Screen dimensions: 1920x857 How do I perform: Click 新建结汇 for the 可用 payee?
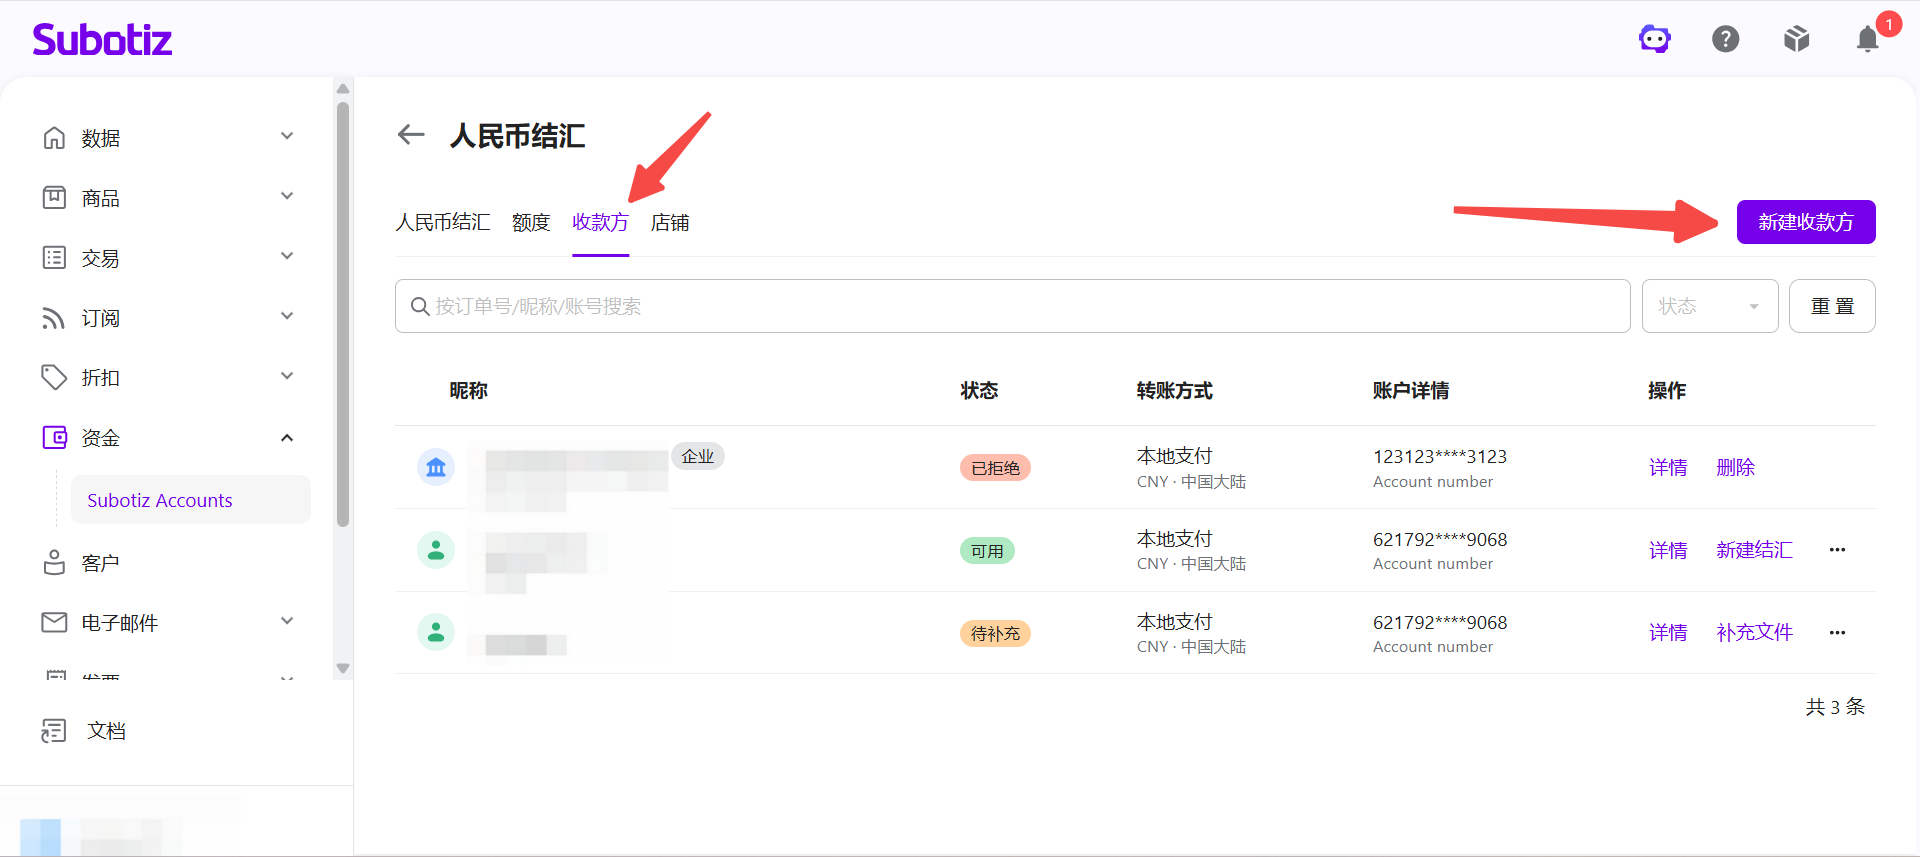(x=1754, y=550)
